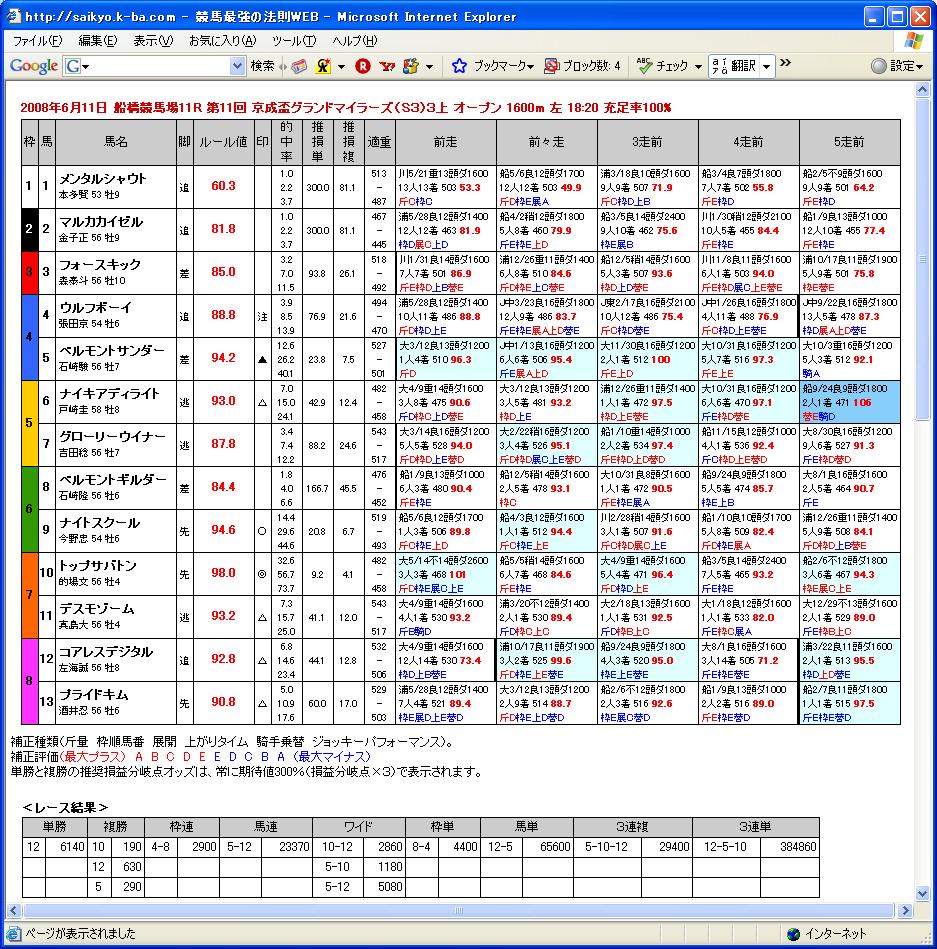Click the yellow star search icon
Viewport: 937px width, 949px height.
tap(323, 66)
